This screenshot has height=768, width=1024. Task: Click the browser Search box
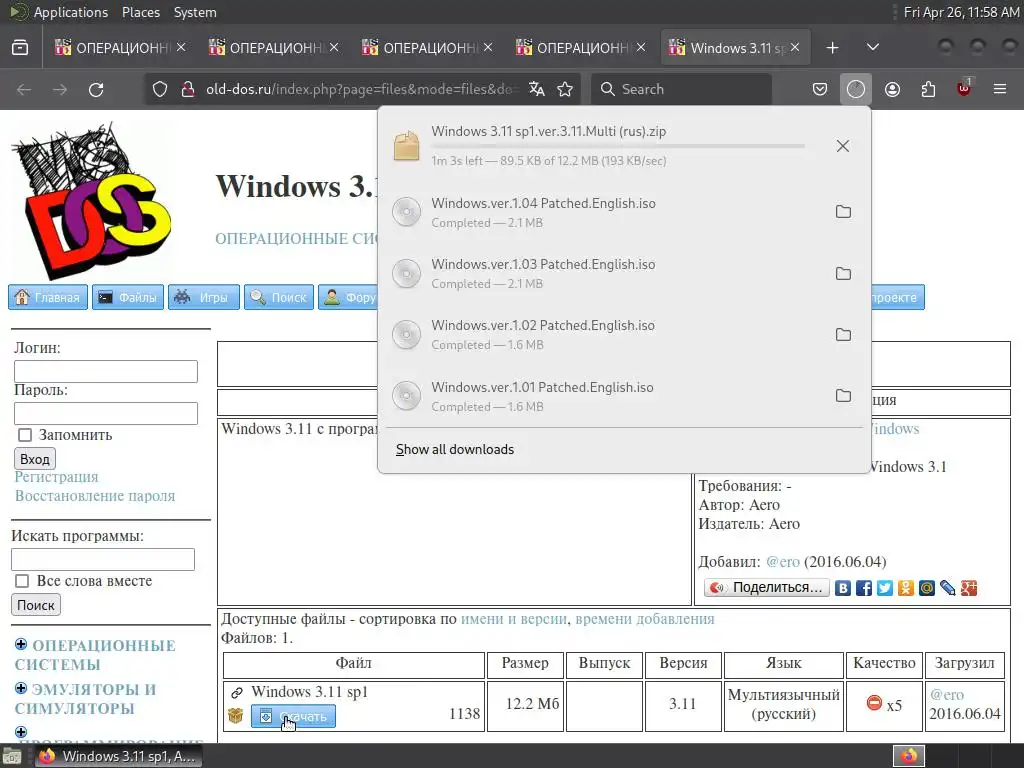coord(682,89)
